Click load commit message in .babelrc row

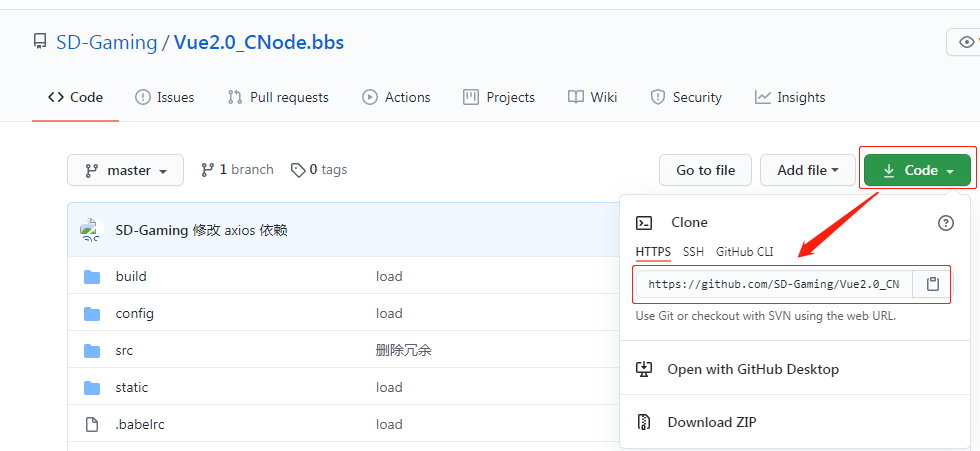[389, 425]
